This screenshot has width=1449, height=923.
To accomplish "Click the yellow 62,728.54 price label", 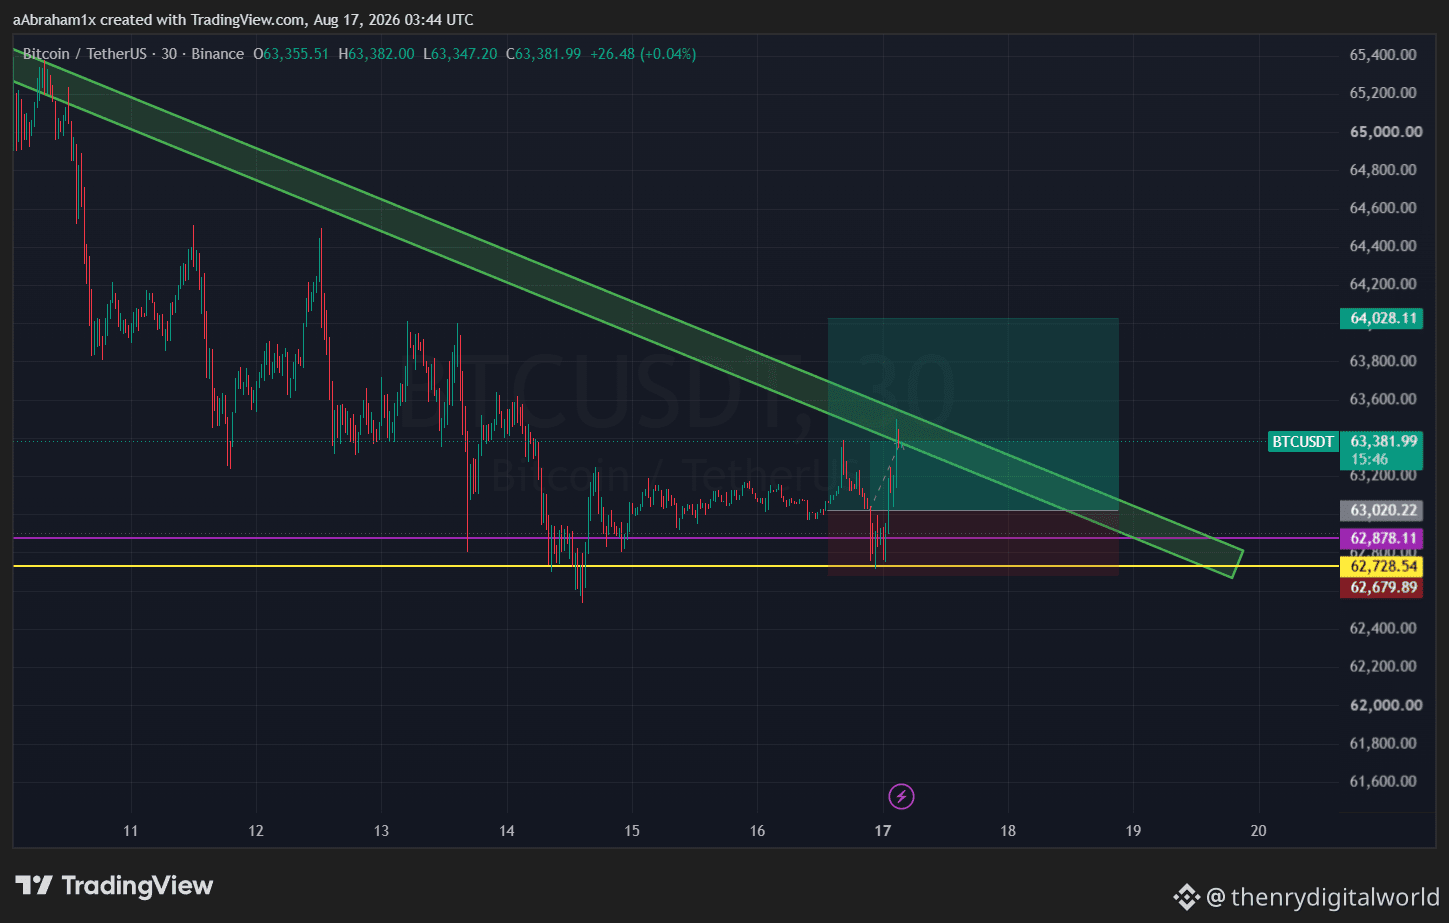I will (x=1380, y=566).
